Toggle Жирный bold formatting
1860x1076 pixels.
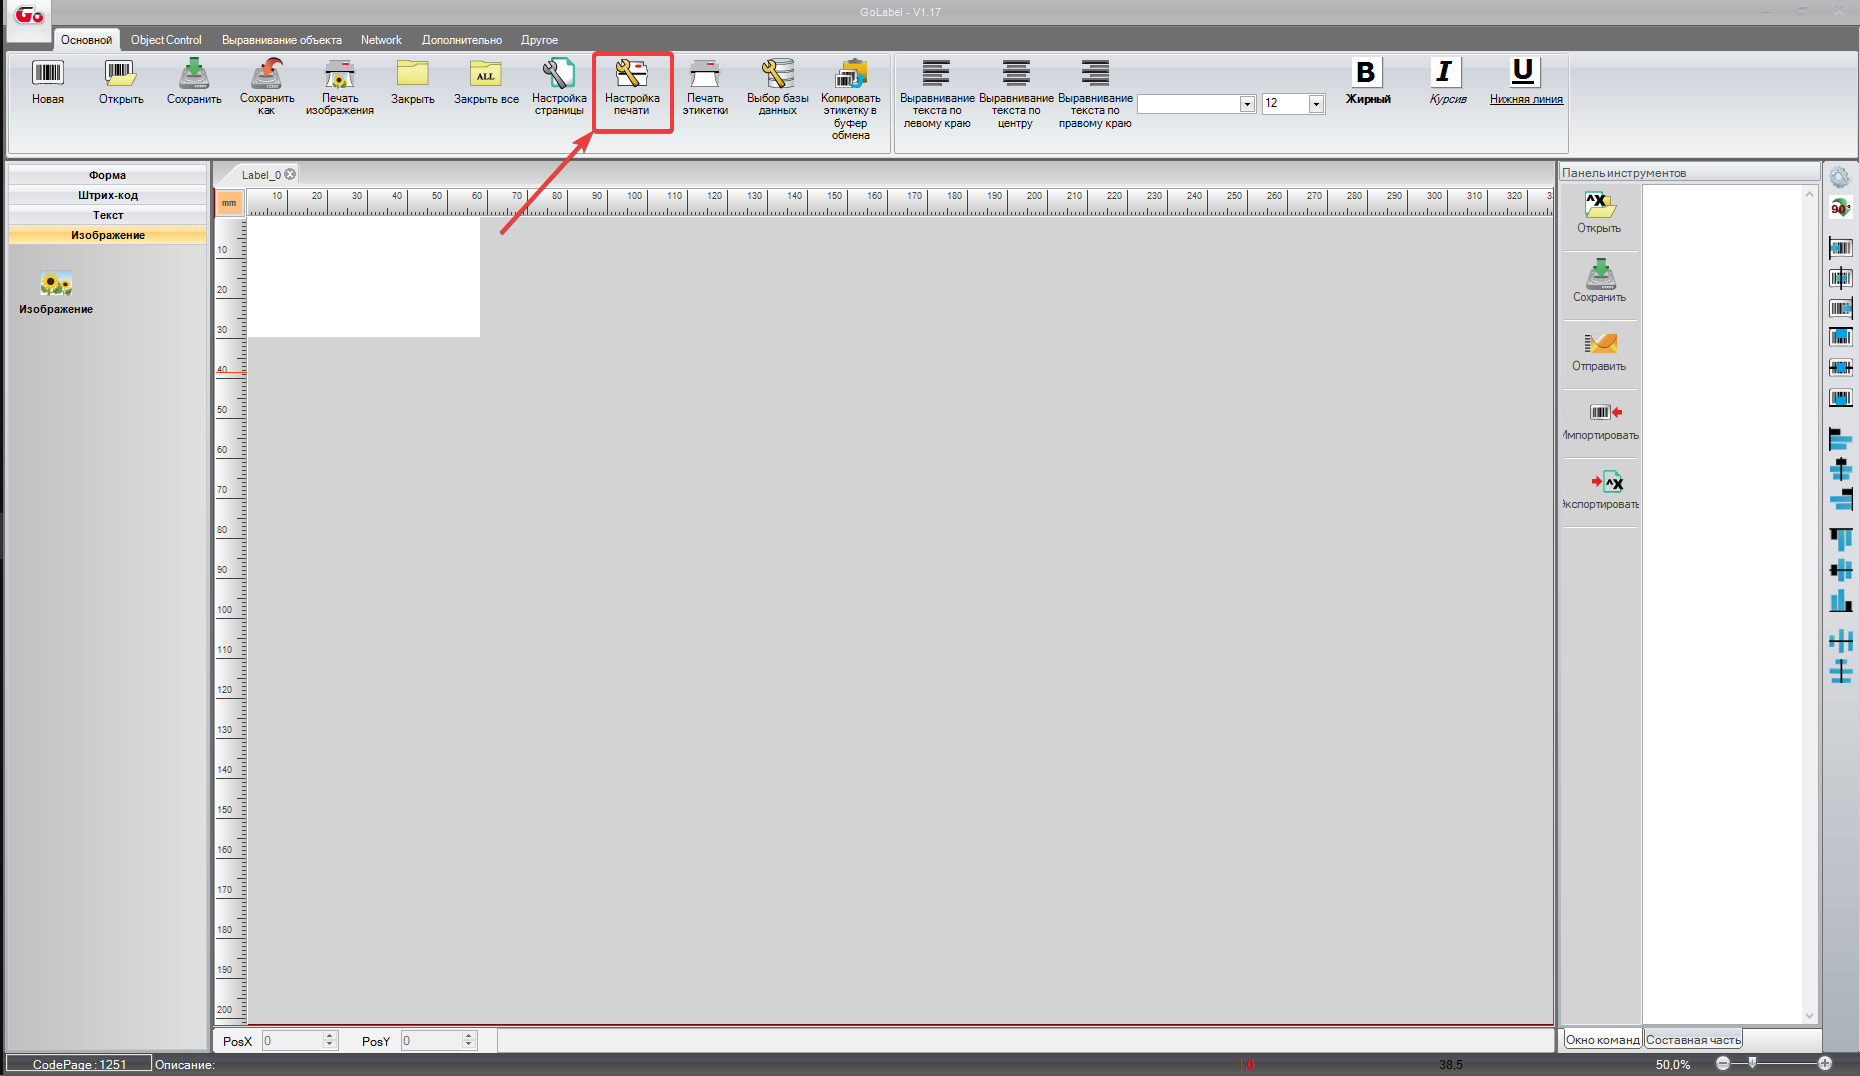click(1367, 81)
